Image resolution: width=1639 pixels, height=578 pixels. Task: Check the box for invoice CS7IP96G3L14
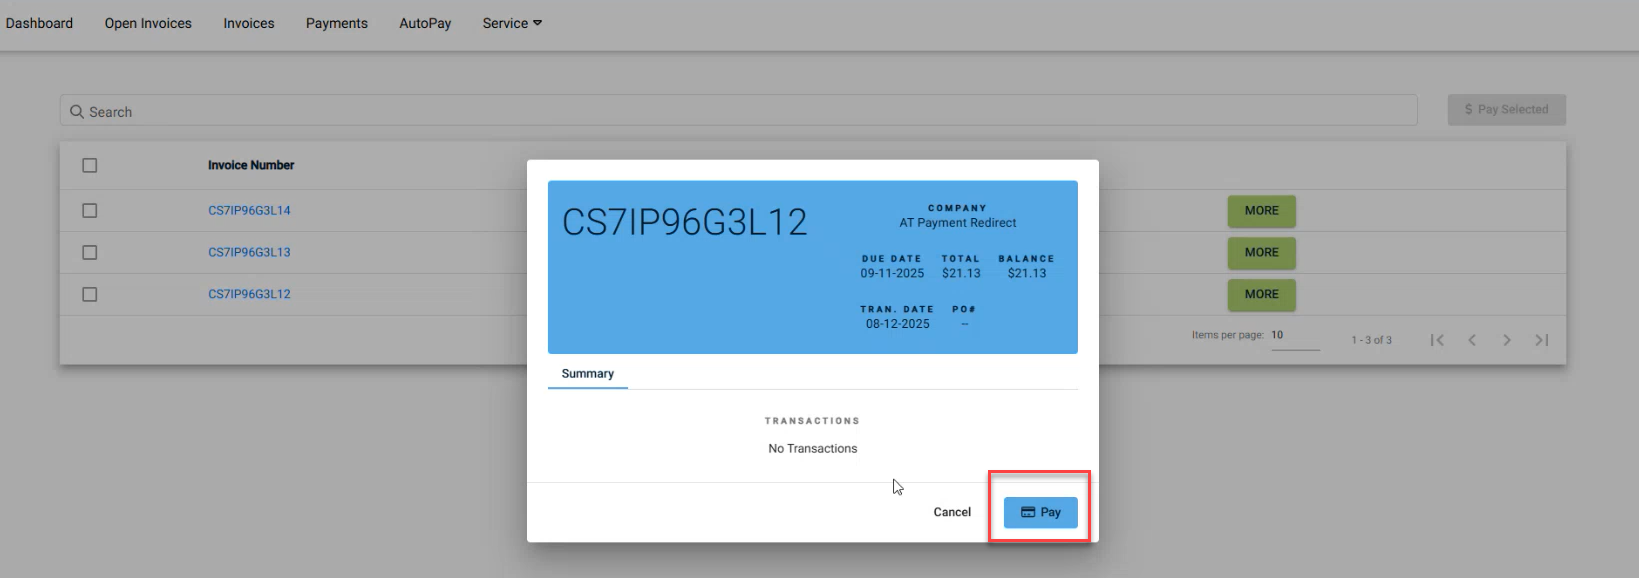click(90, 211)
